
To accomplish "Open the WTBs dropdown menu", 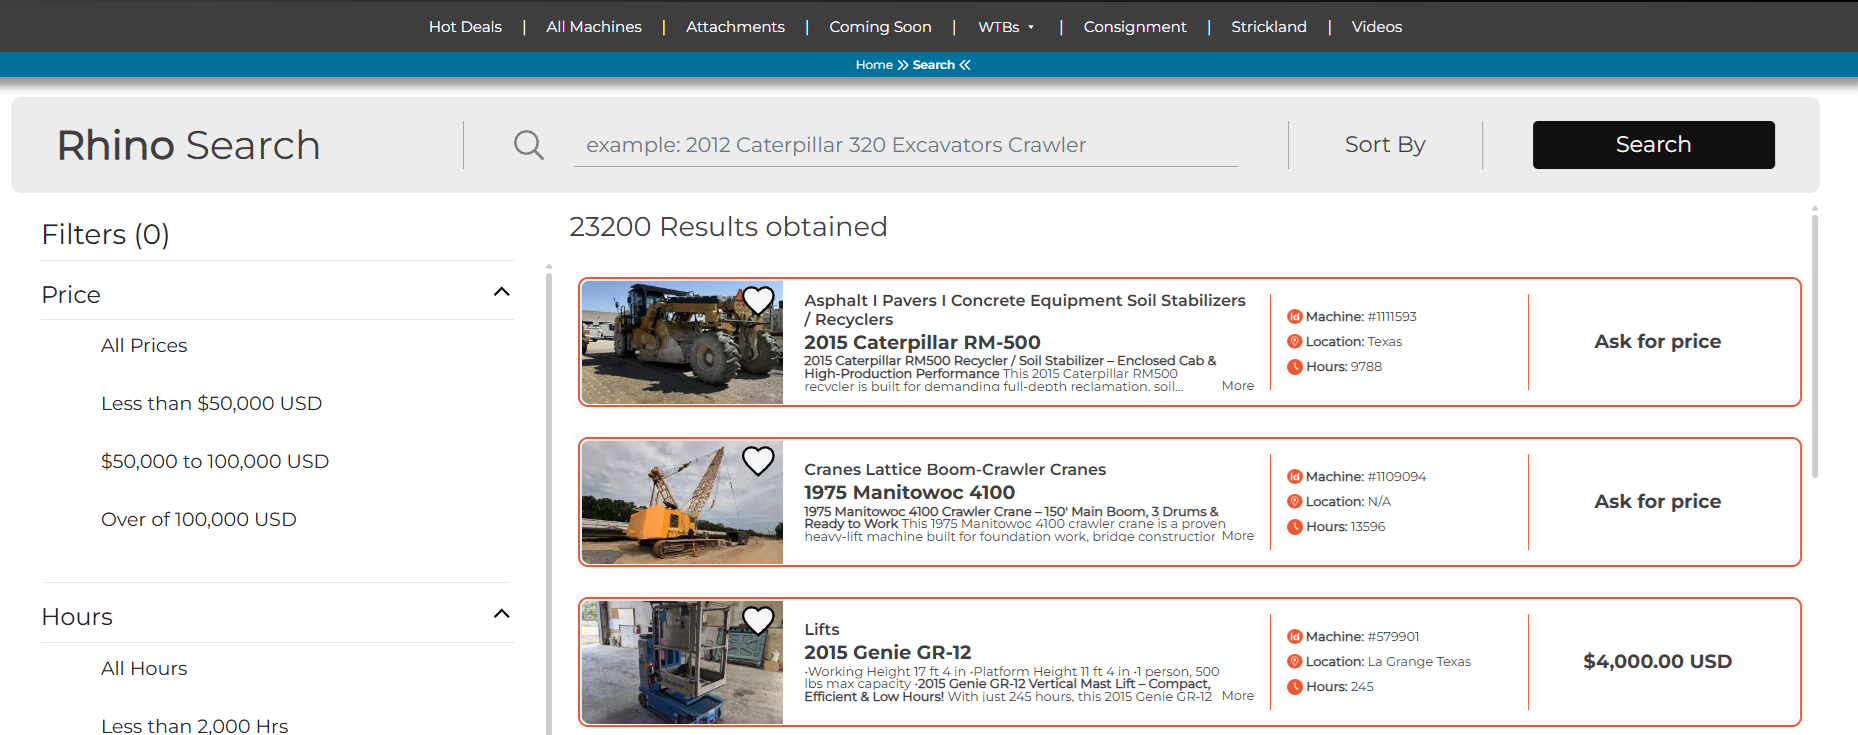I will [x=1006, y=27].
